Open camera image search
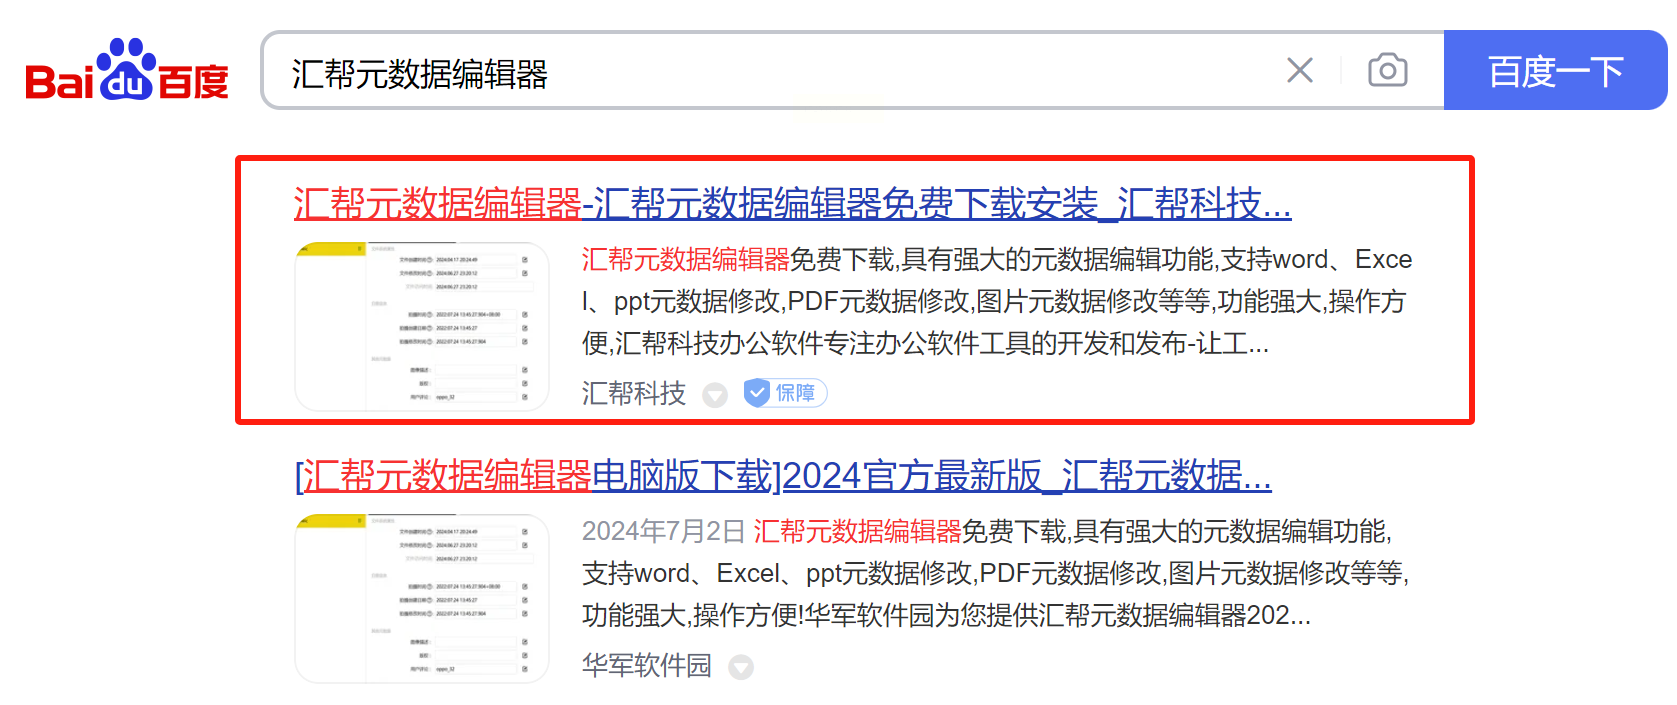Screen dimensions: 1677x705 1387,70
